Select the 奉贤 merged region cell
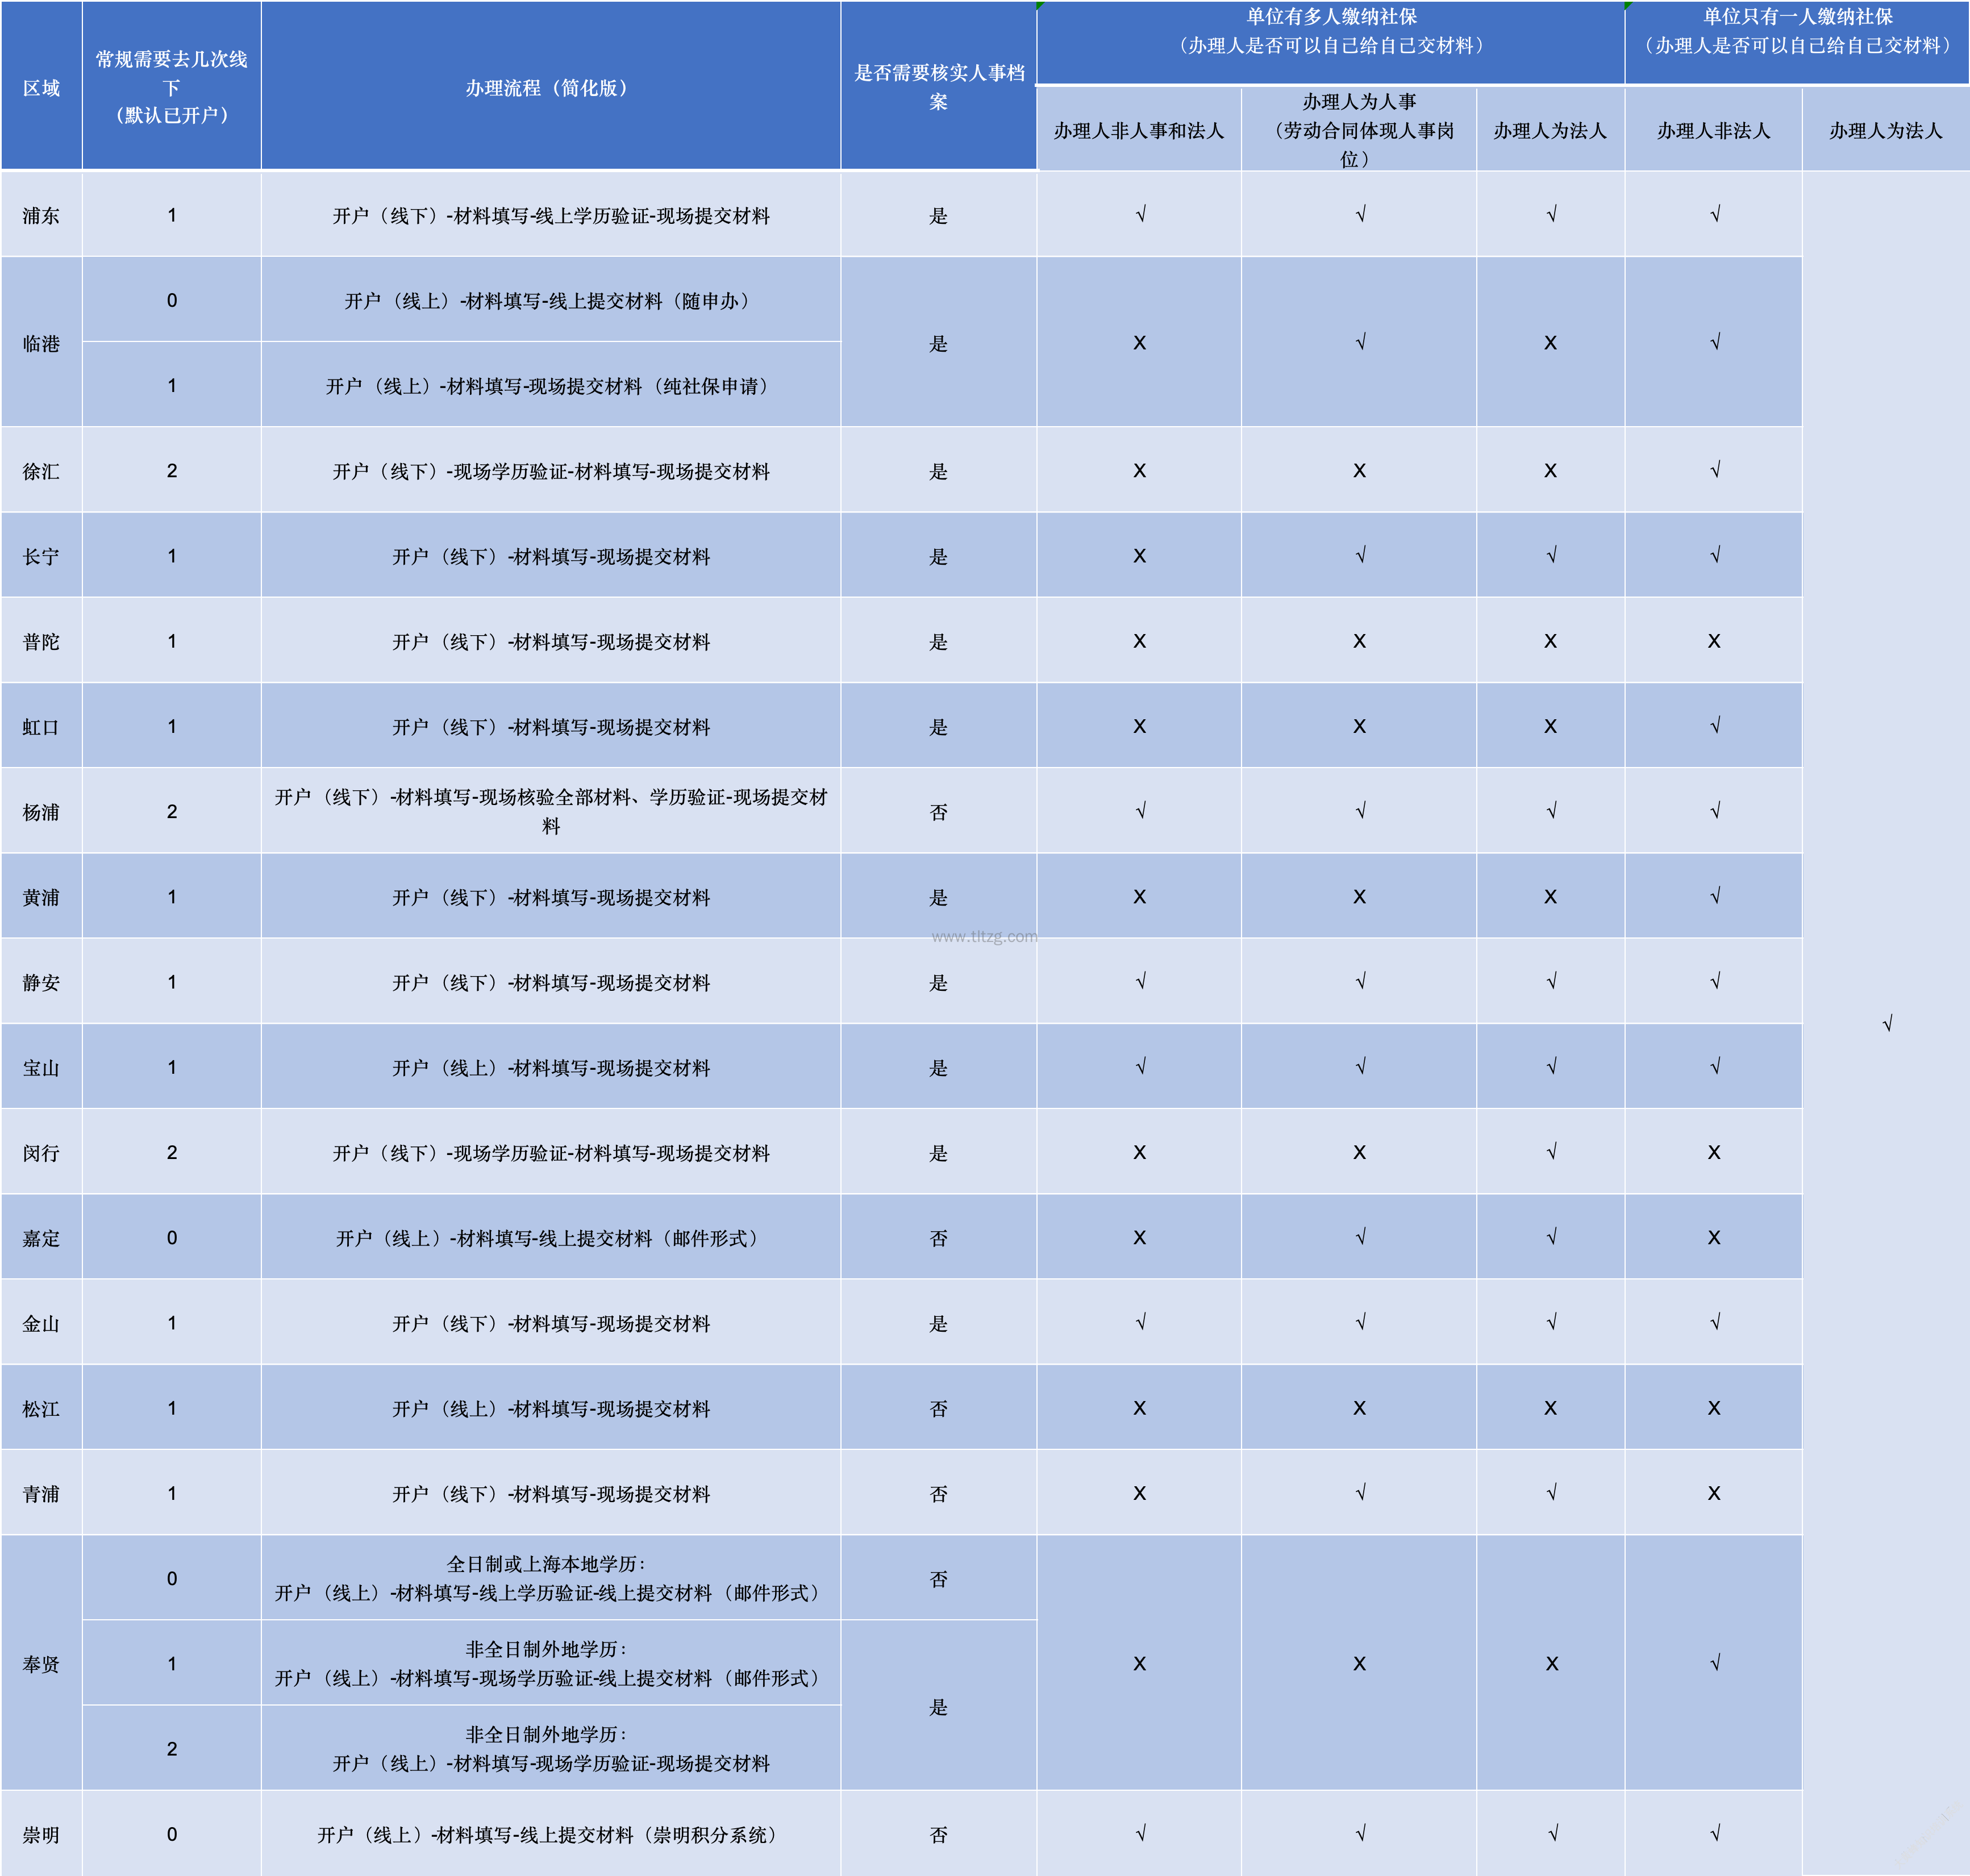Image resolution: width=1970 pixels, height=1876 pixels. [41, 1664]
